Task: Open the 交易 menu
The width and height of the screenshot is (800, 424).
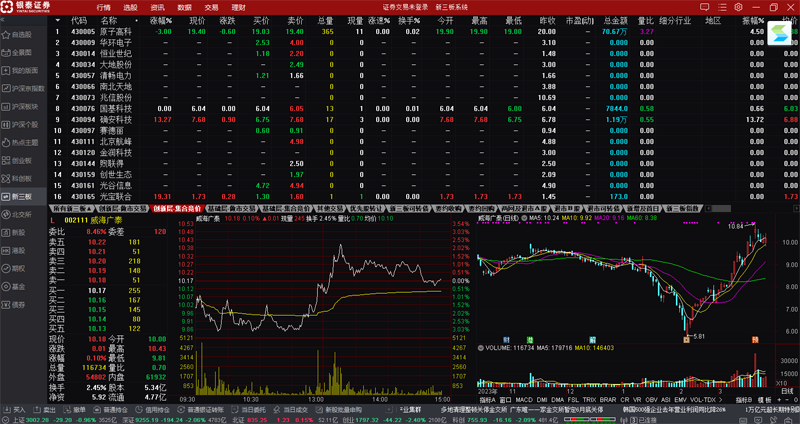Action: coord(211,8)
